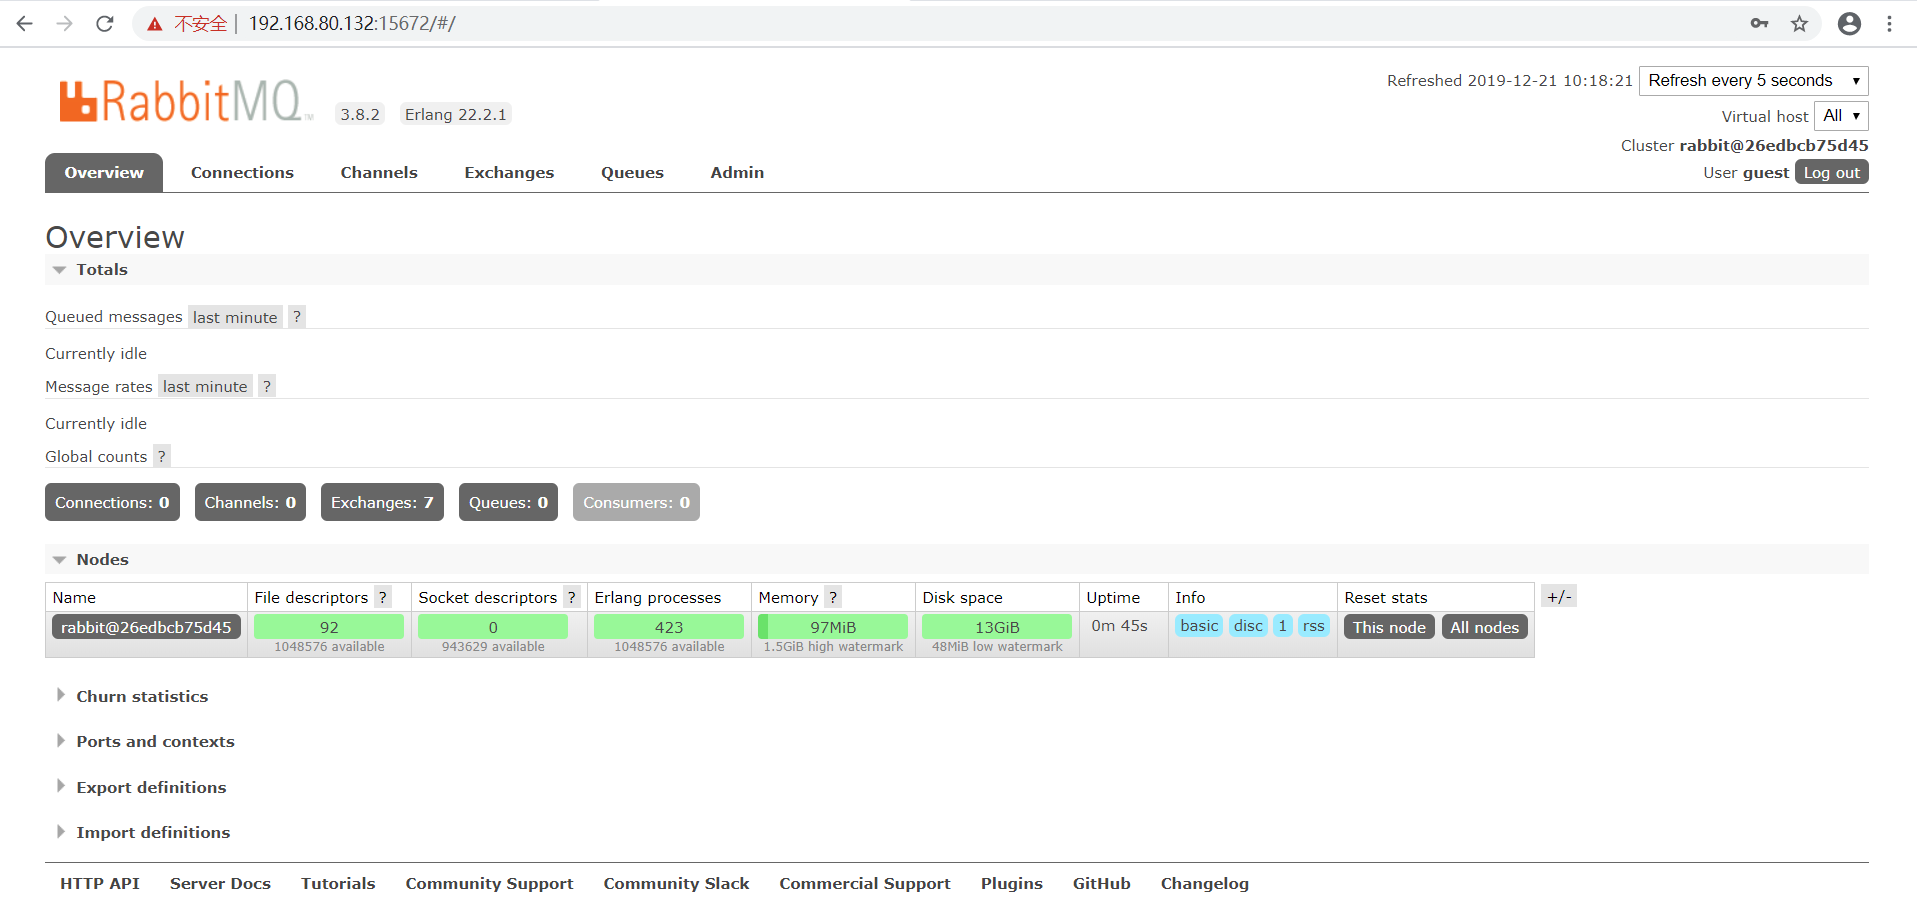Click the browser back arrow
The width and height of the screenshot is (1917, 906).
pyautogui.click(x=25, y=24)
